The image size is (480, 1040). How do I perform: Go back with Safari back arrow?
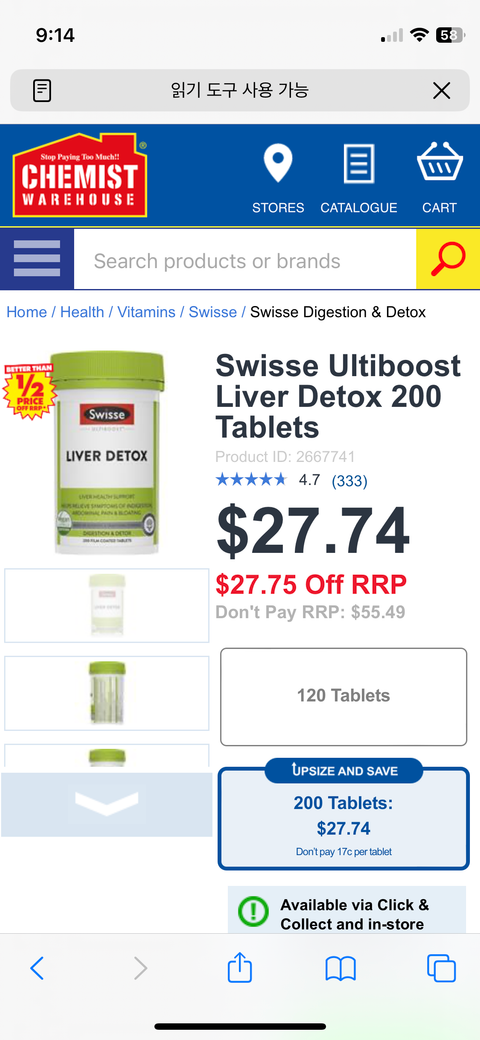[37, 968]
